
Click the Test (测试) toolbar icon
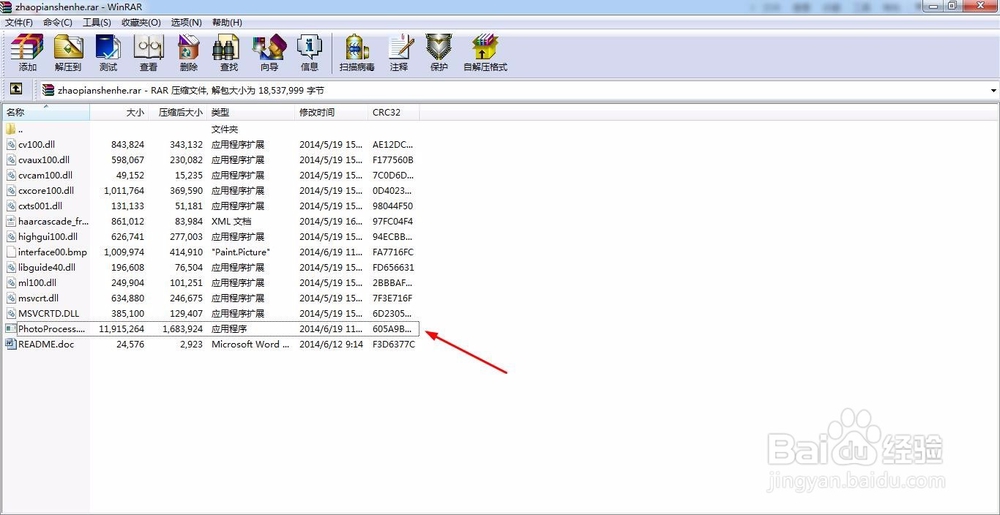108,53
